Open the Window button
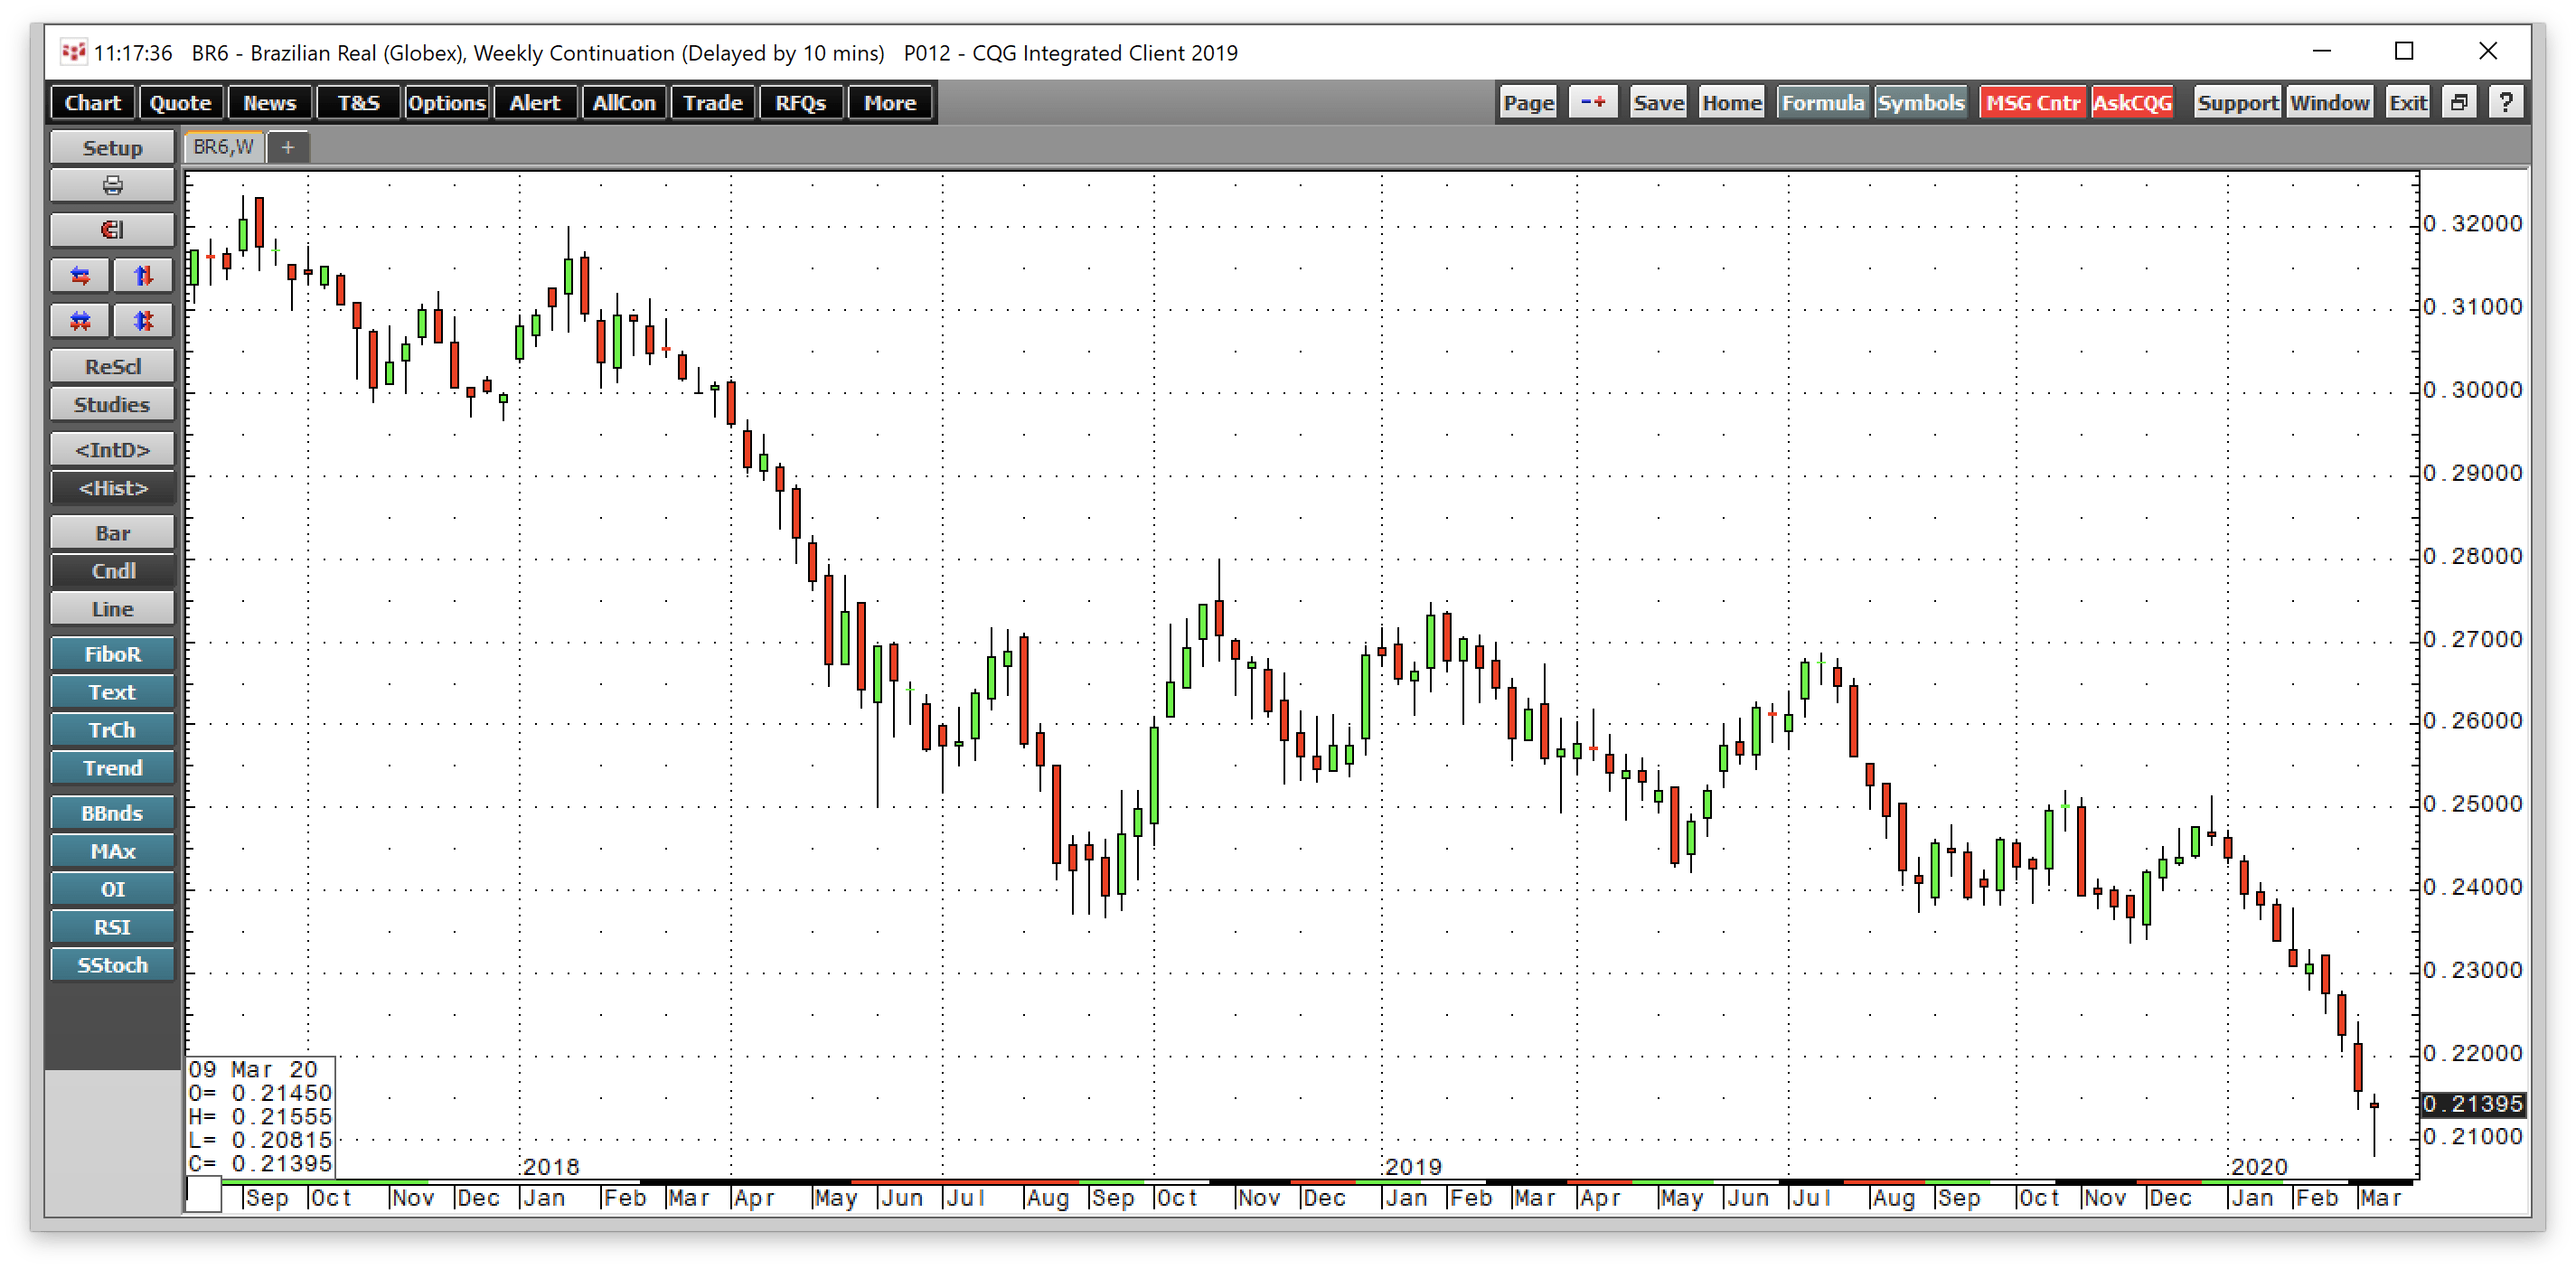This screenshot has height=1269, width=2576. [2330, 103]
